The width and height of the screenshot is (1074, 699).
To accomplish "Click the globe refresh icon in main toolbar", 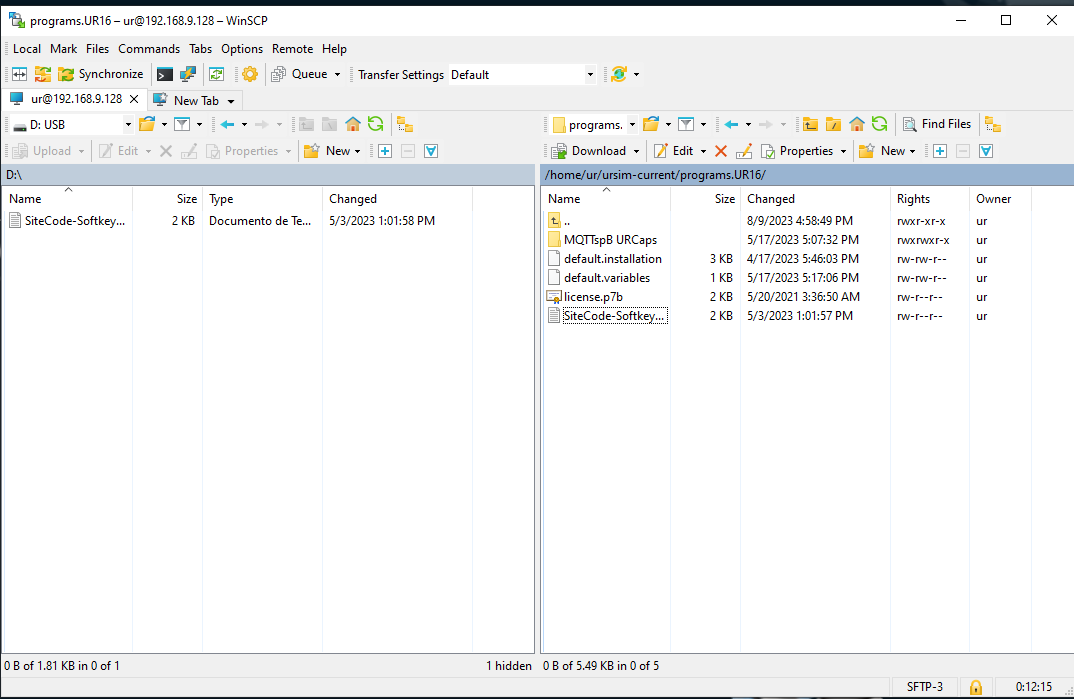I will click(619, 74).
